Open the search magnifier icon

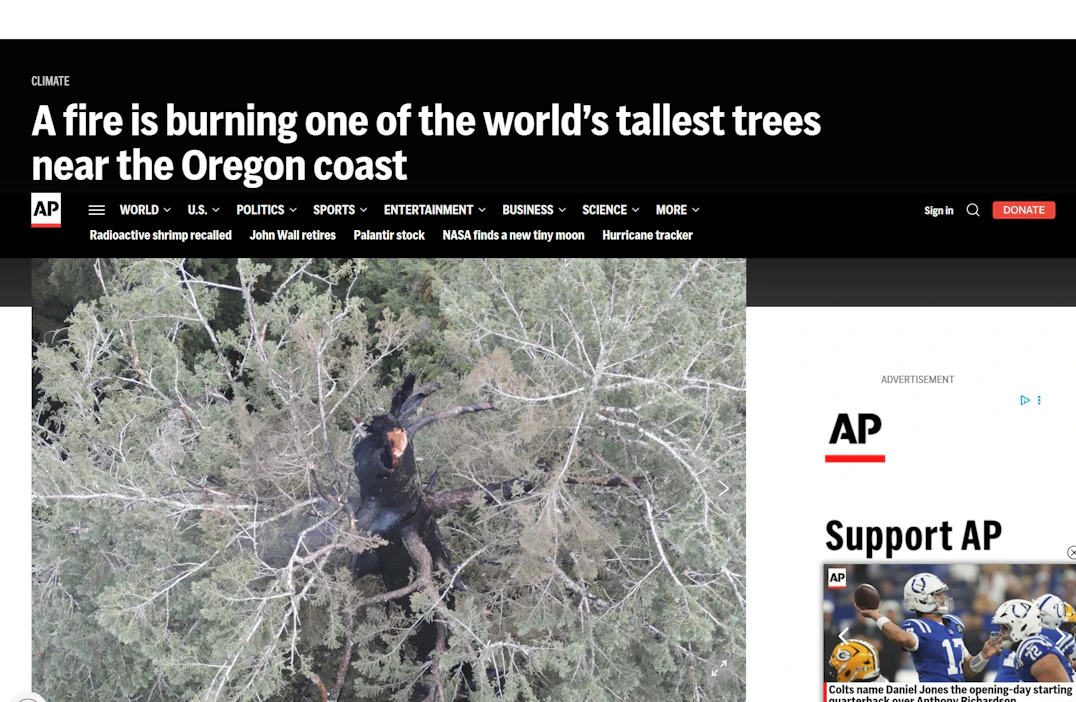[973, 210]
